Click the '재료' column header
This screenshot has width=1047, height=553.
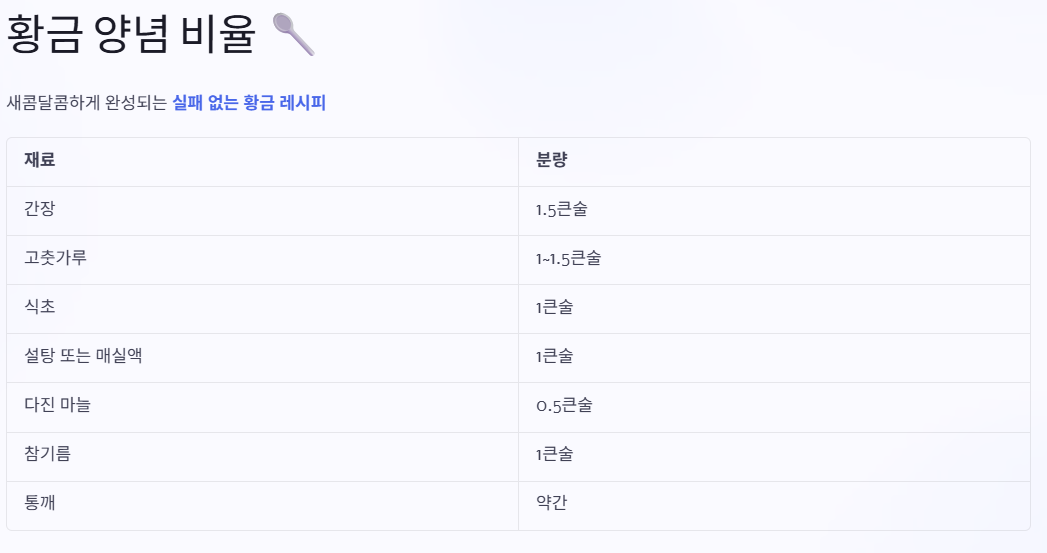click(262, 162)
